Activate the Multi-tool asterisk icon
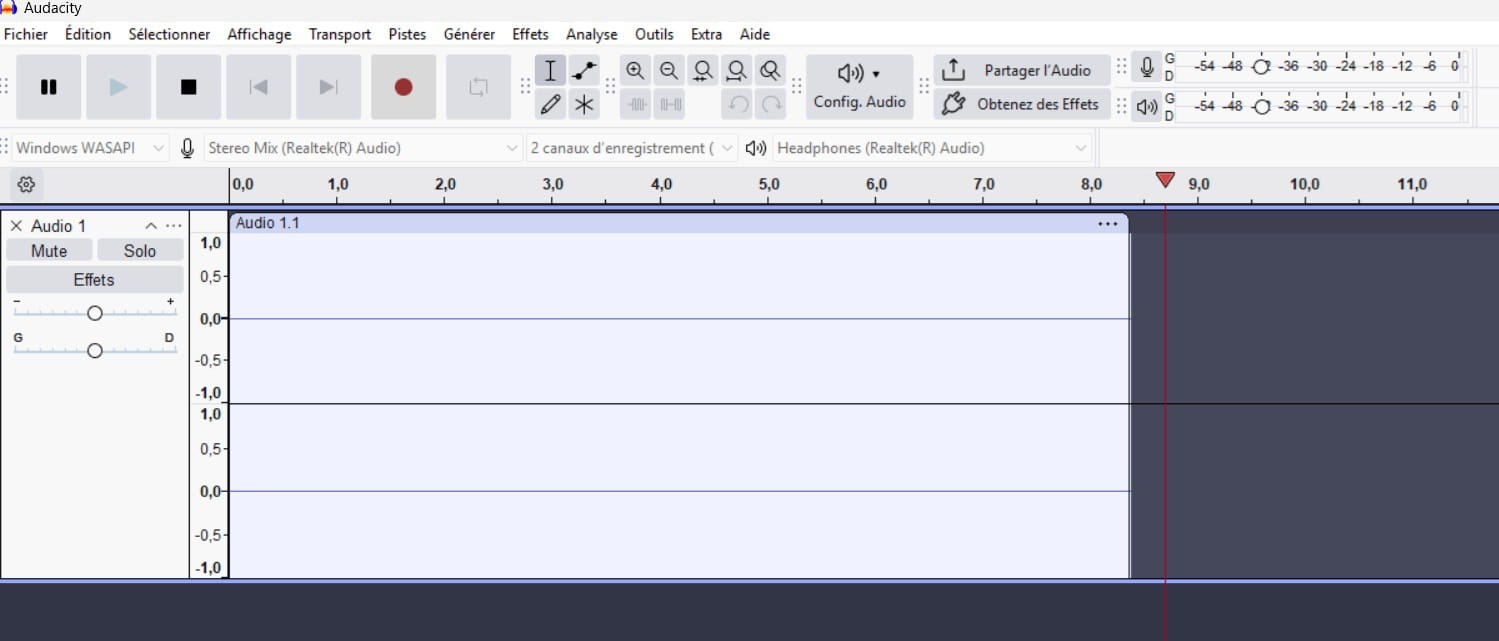Image resolution: width=1499 pixels, height=641 pixels. point(584,104)
